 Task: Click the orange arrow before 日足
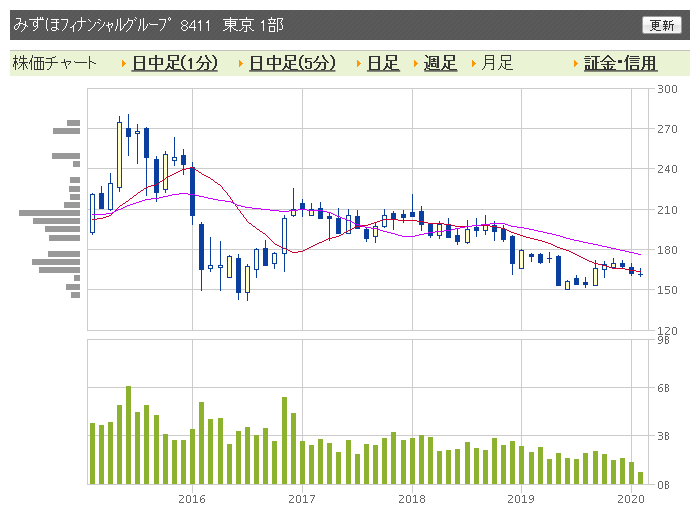click(359, 63)
